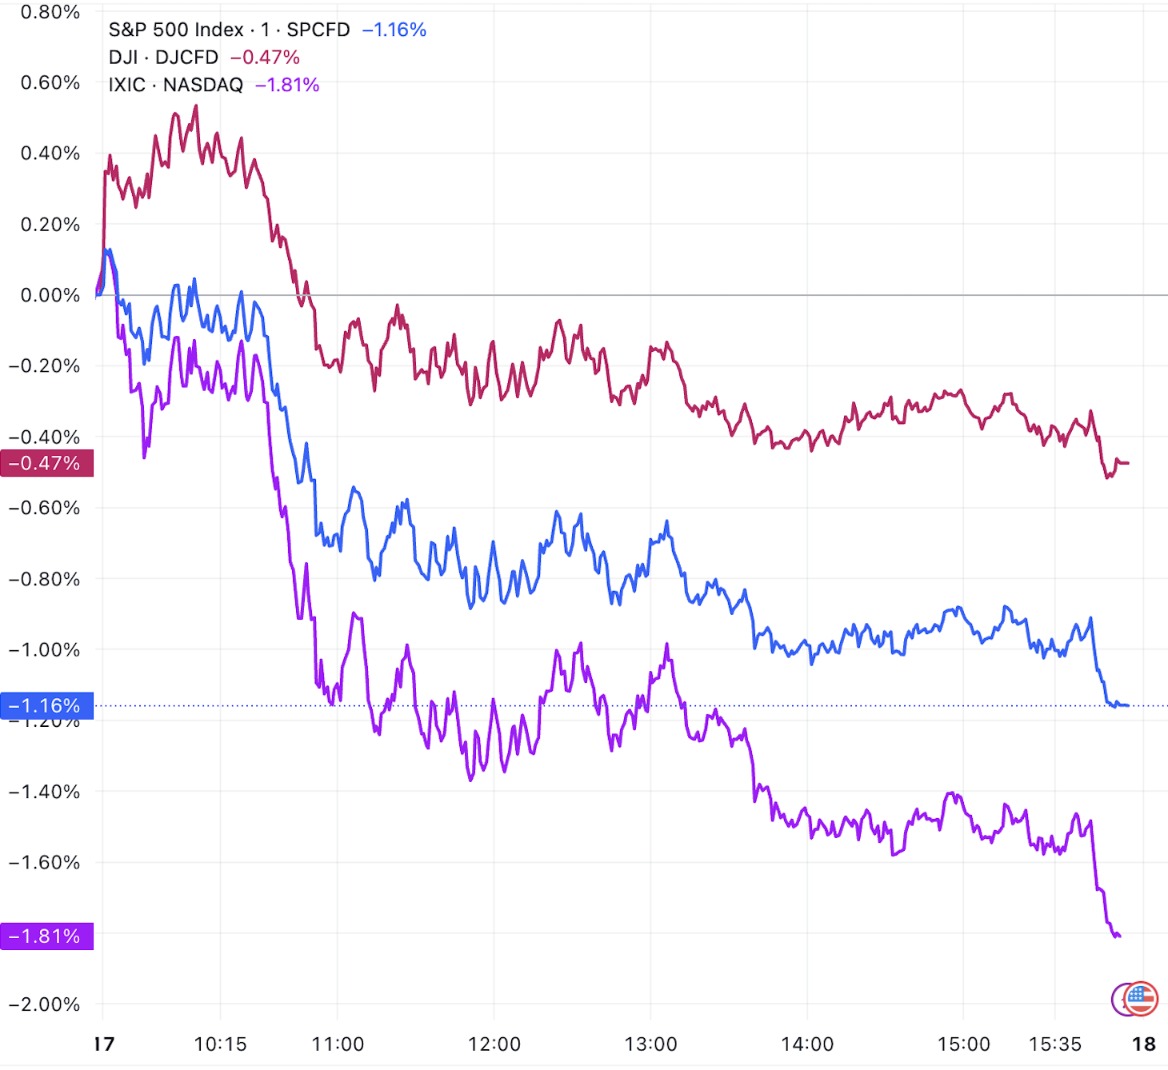The image size is (1168, 1070).
Task: Click the purple −1.81% price axis label
Action: click(45, 937)
